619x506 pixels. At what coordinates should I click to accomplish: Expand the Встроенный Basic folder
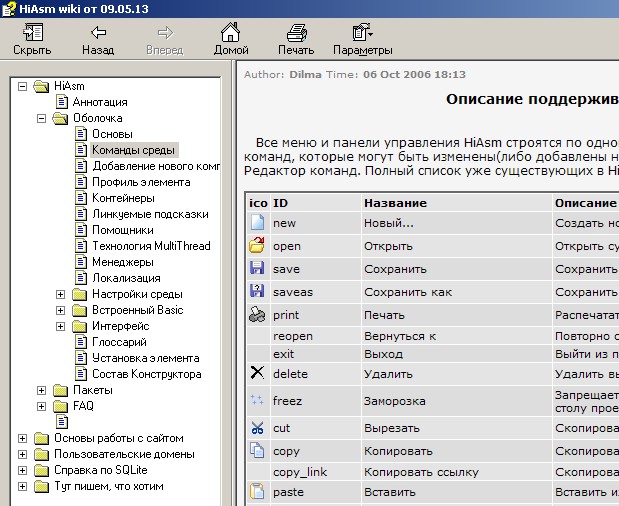pyautogui.click(x=60, y=310)
